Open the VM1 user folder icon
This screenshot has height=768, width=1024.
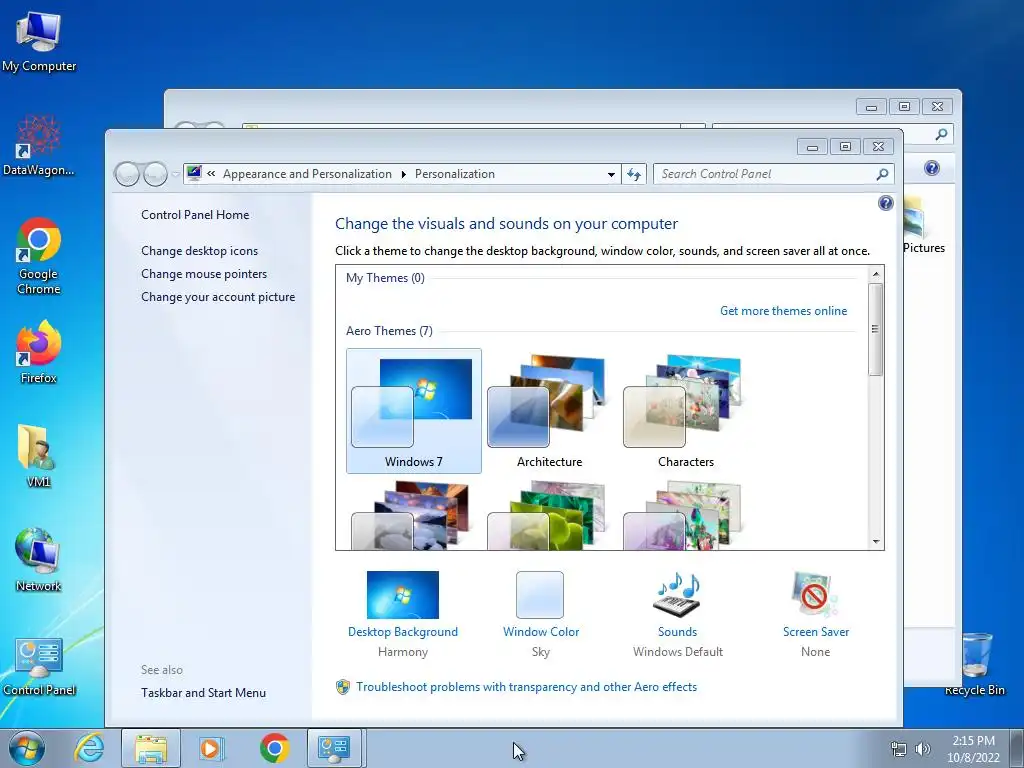pyautogui.click(x=37, y=455)
